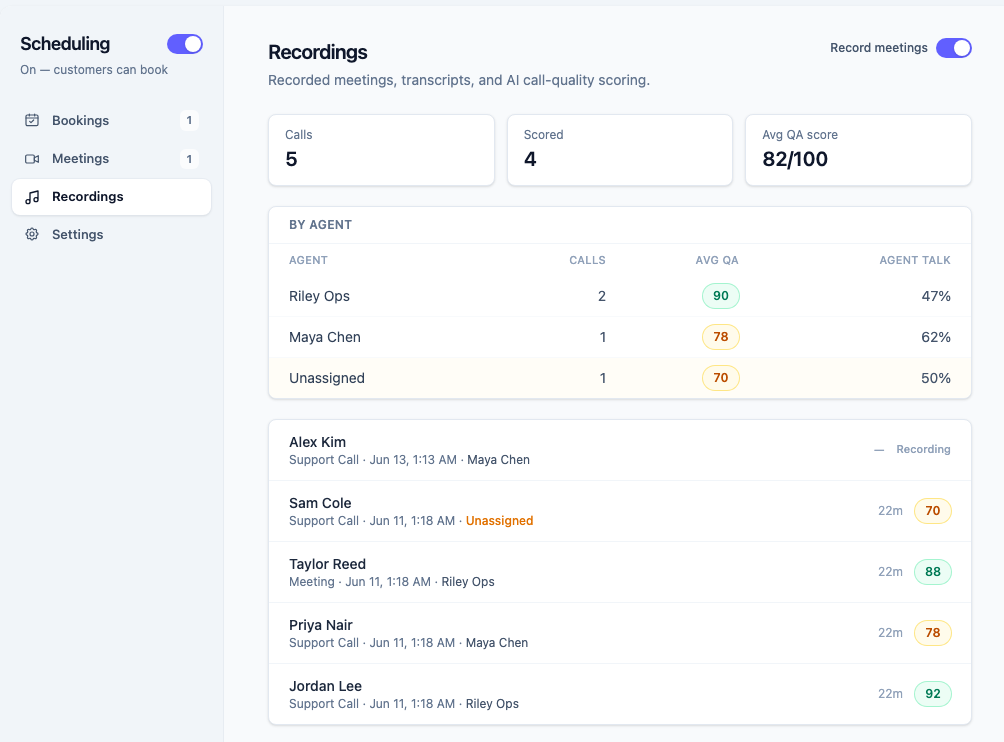Click Riley Ops agent talk 47%
The image size is (1004, 742).
click(935, 296)
